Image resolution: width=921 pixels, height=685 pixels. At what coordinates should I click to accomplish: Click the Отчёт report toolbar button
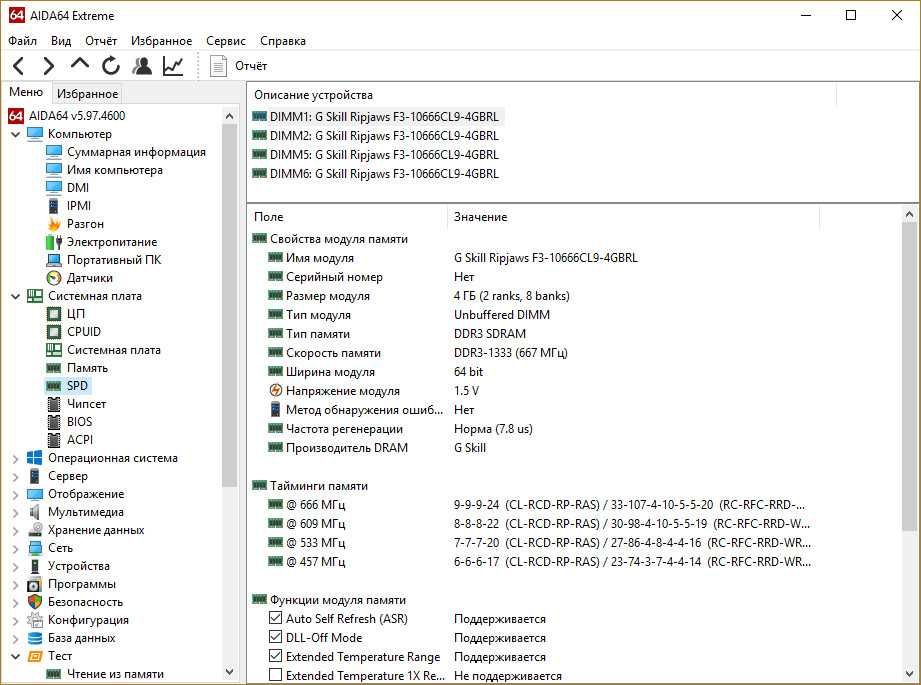[x=238, y=66]
